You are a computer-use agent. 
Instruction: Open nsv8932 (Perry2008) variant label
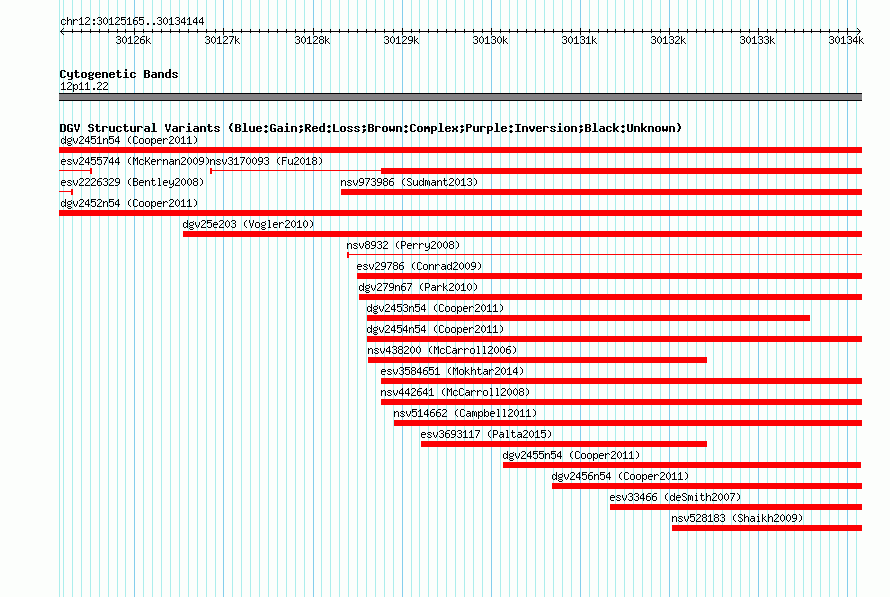point(403,245)
